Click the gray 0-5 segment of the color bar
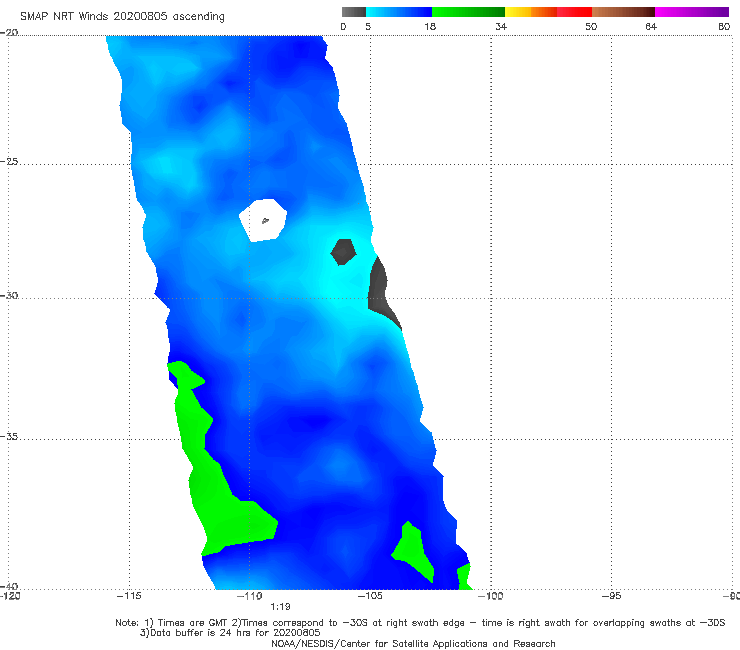Viewport: 740px width, 650px height. coord(354,12)
